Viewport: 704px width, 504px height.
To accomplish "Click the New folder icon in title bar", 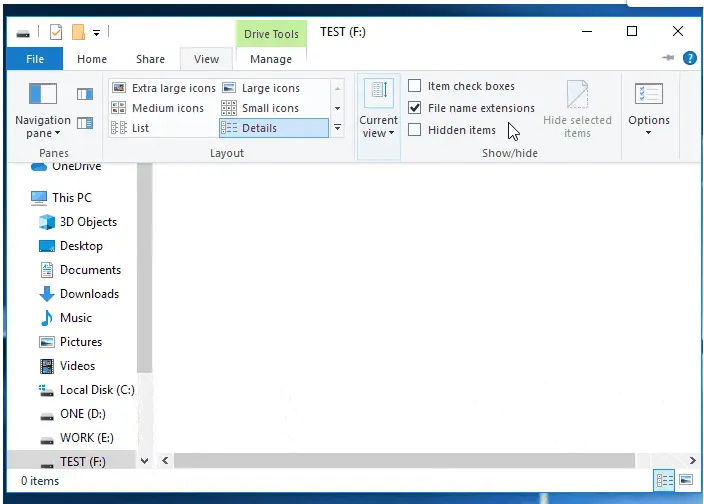I will 78,32.
